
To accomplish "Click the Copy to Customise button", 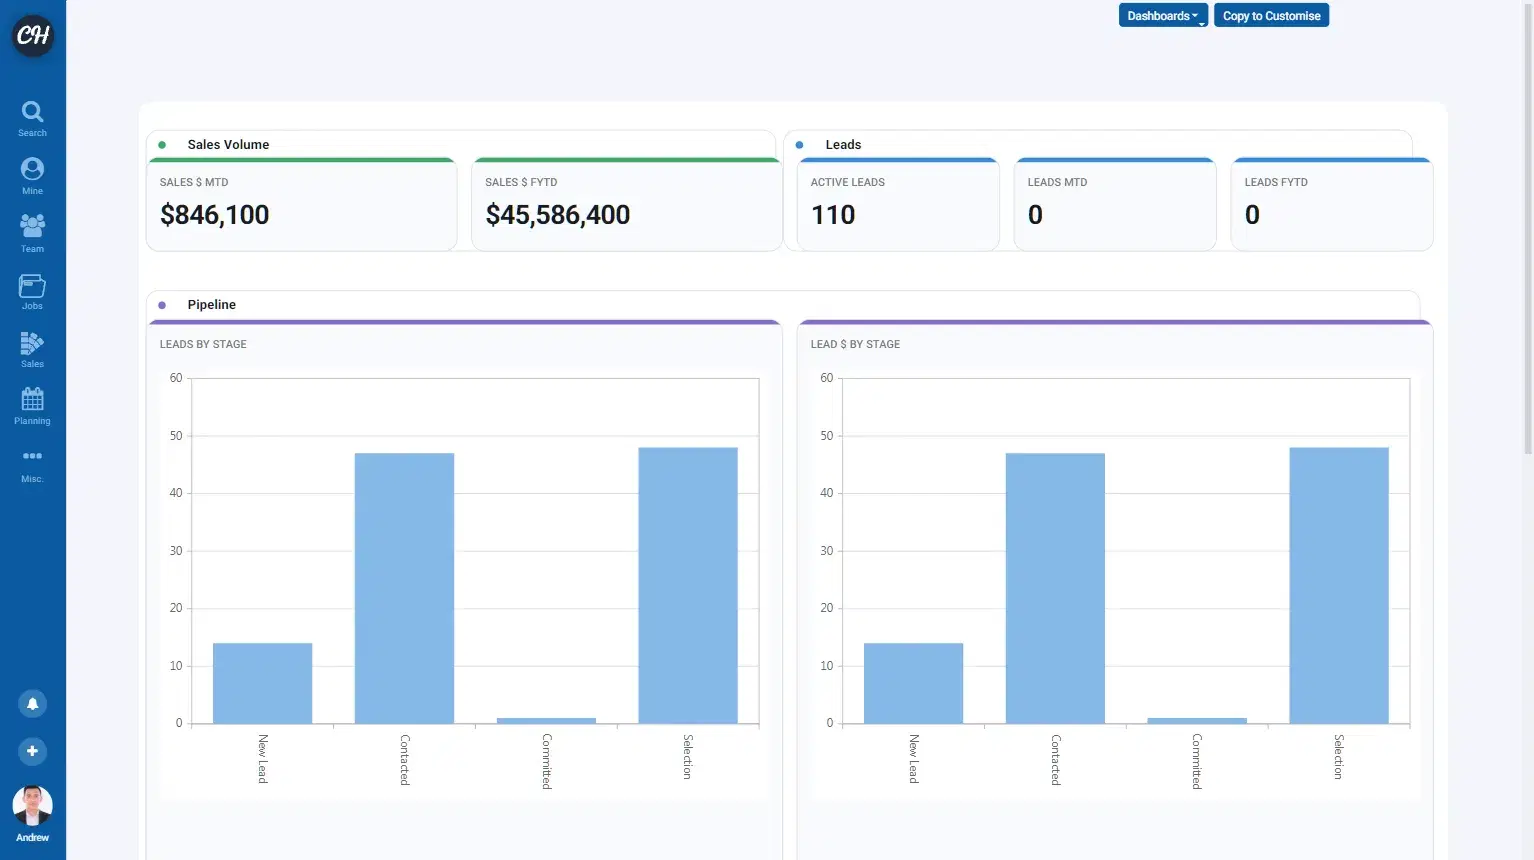I will (1271, 16).
